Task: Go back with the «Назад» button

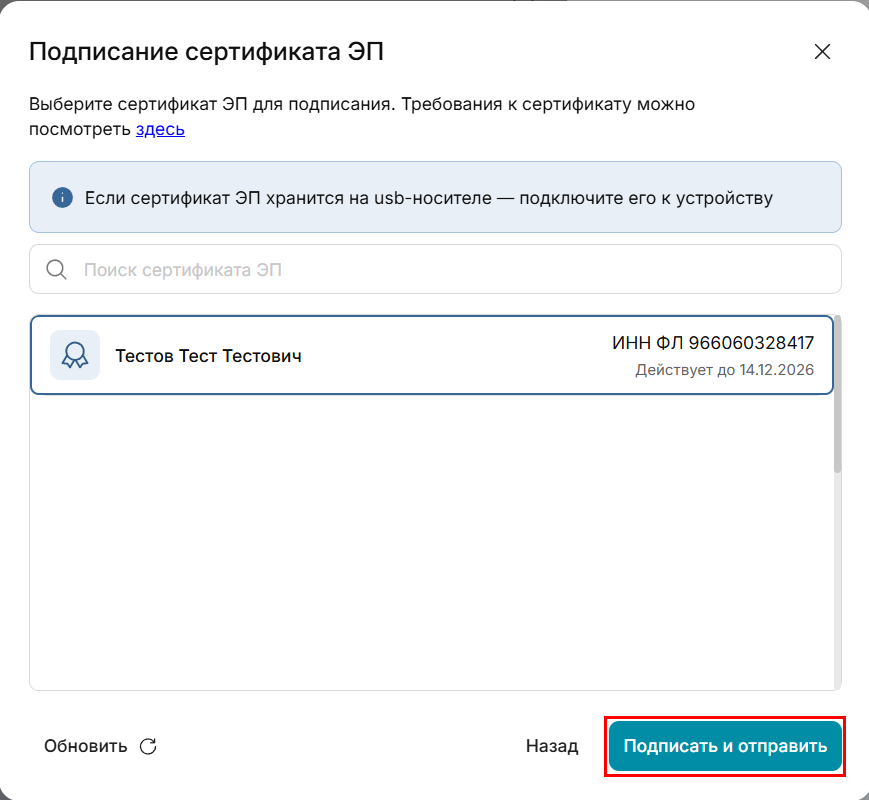Action: click(x=552, y=746)
